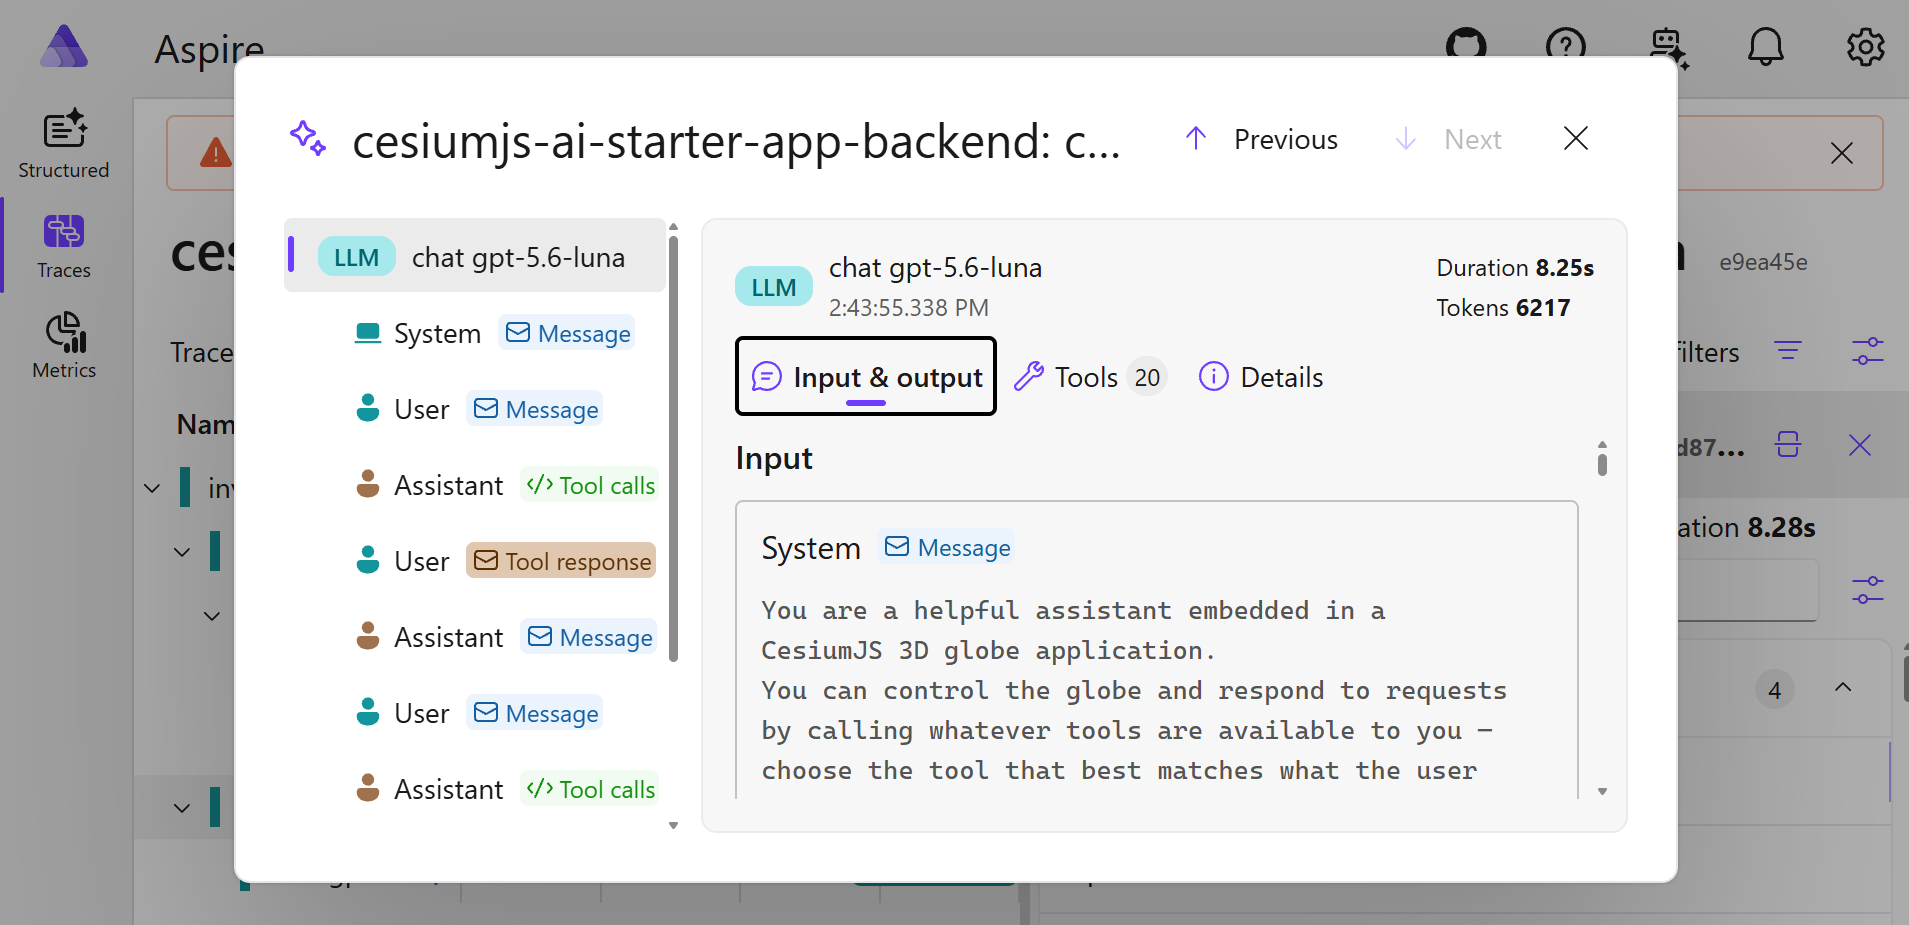This screenshot has width=1909, height=925.
Task: Collapse the top trace row chevron
Action: pos(152,488)
